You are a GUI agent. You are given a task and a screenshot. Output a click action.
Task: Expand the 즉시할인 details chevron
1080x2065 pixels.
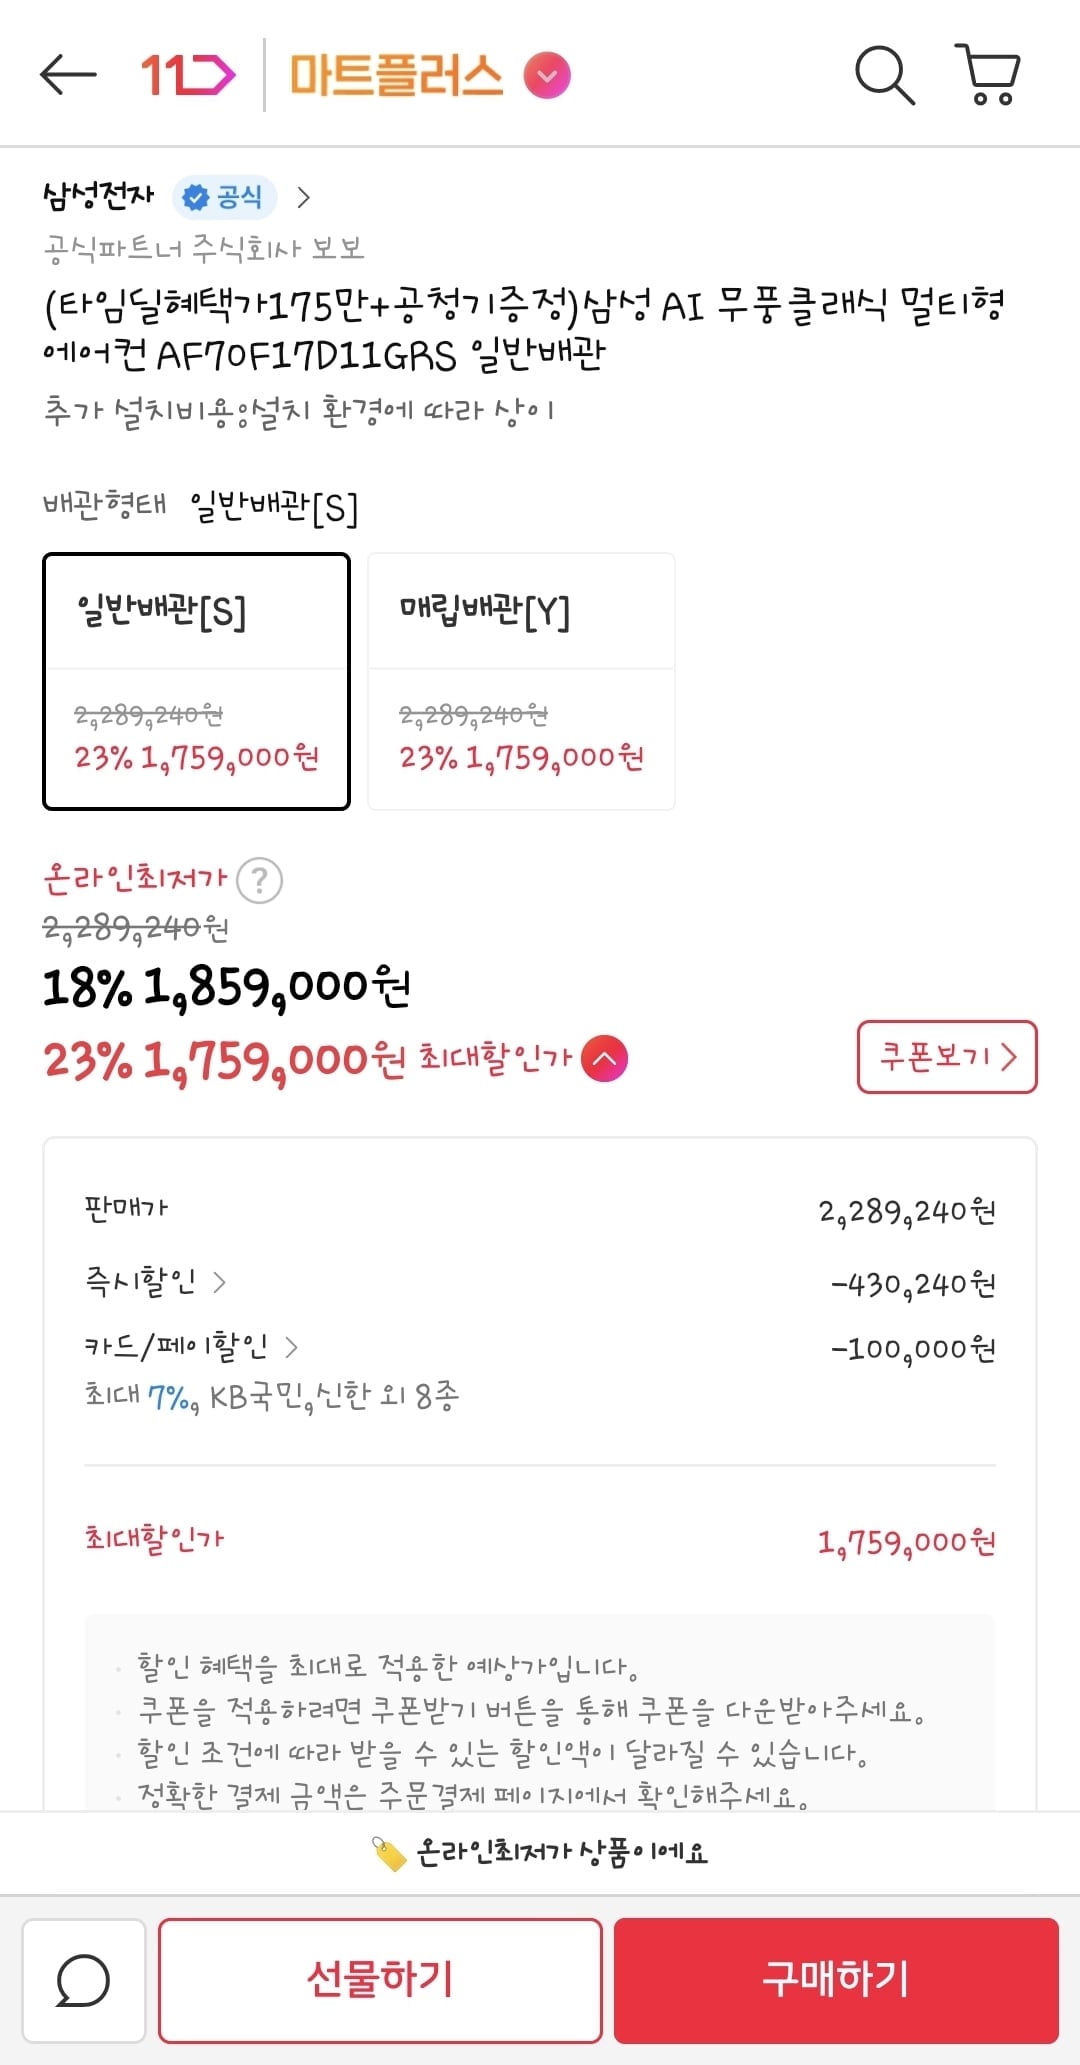220,1282
